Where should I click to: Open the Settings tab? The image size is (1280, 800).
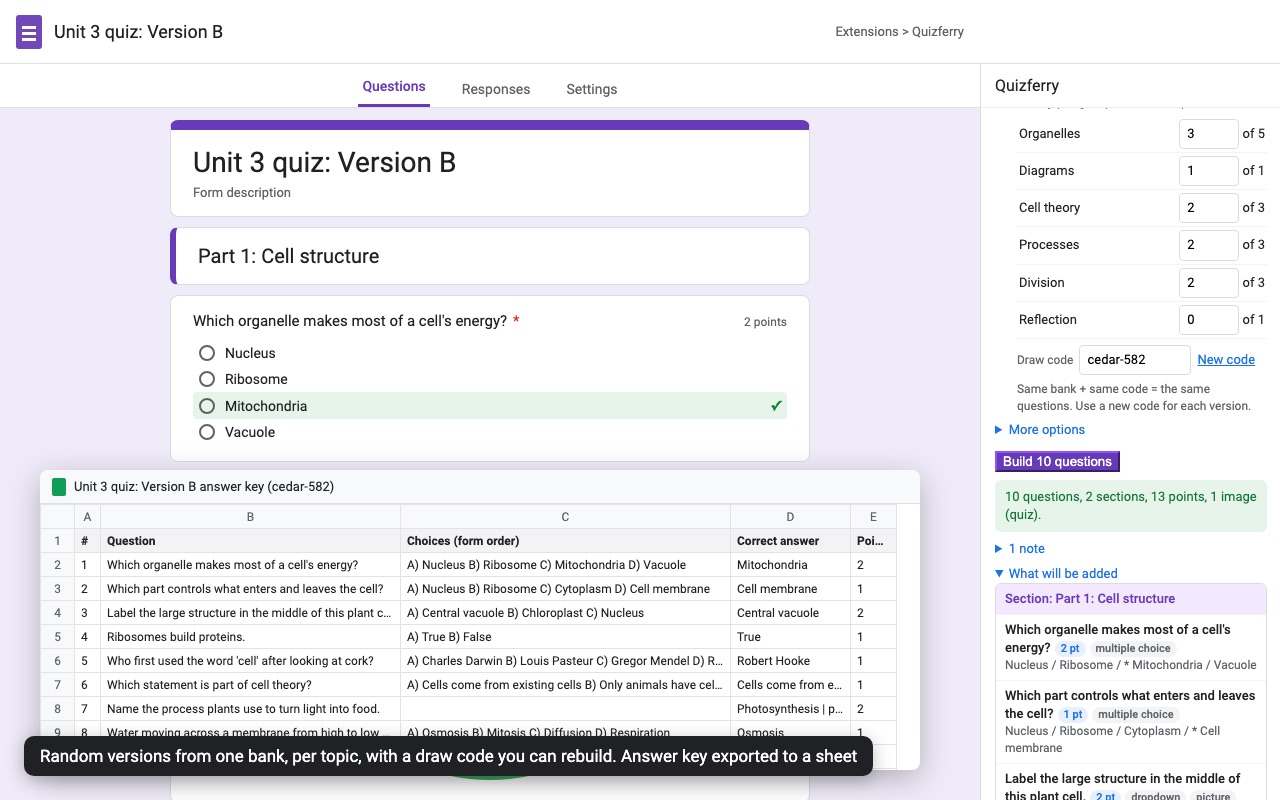coord(592,89)
